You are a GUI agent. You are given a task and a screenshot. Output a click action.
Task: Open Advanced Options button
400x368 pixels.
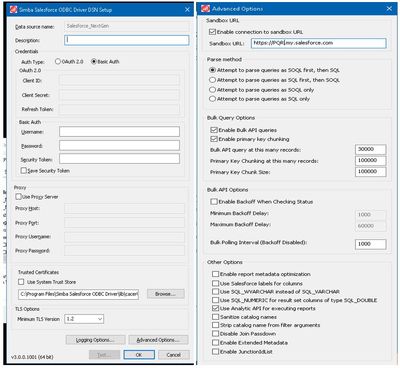[x=158, y=340]
